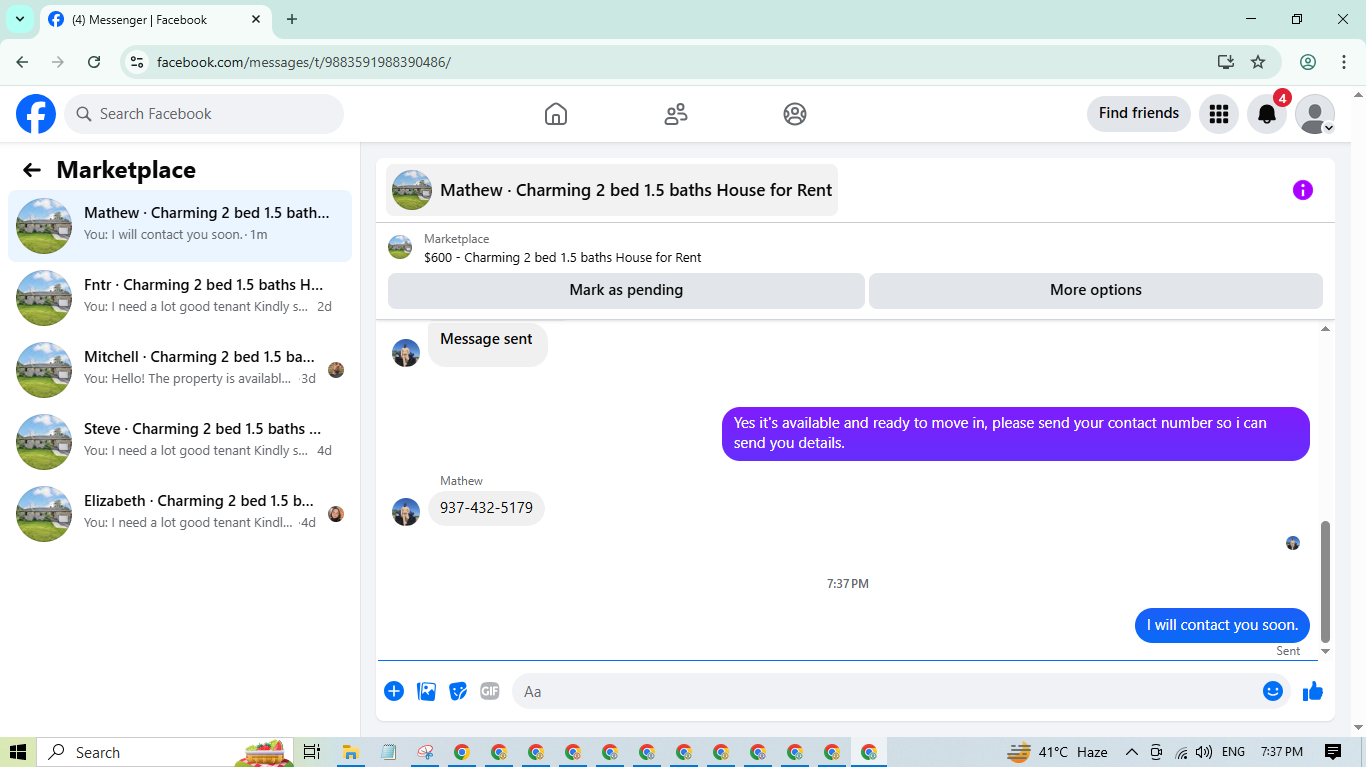
Task: Click the facebook.com address bar URL
Action: pyautogui.click(x=304, y=62)
